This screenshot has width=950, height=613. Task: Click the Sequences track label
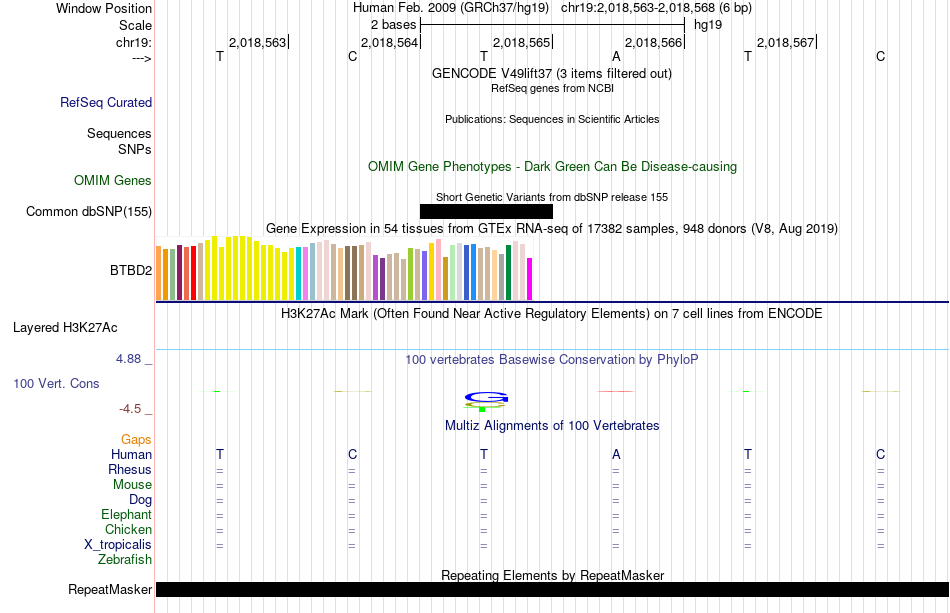119,133
